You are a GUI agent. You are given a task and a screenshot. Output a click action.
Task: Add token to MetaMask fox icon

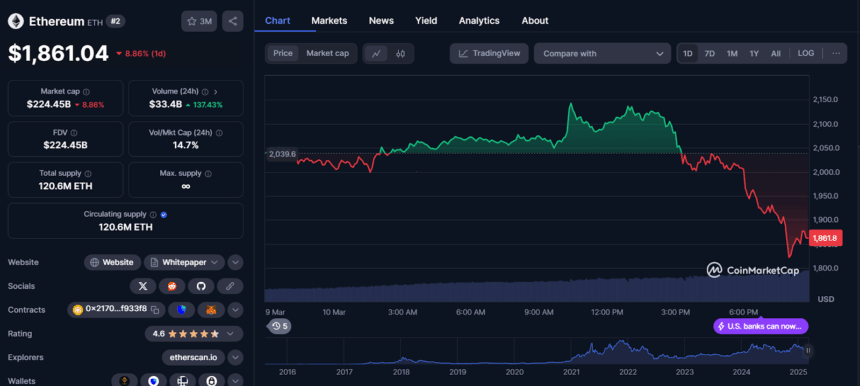[x=211, y=310]
